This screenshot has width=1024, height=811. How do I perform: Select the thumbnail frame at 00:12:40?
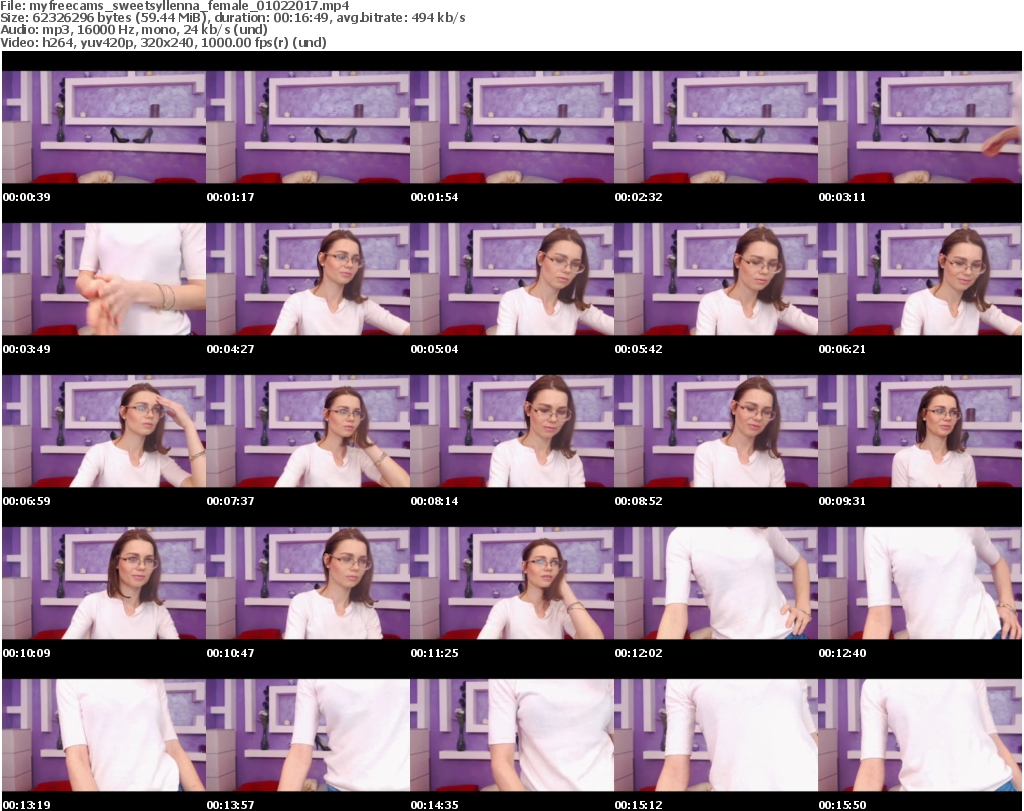coord(920,583)
